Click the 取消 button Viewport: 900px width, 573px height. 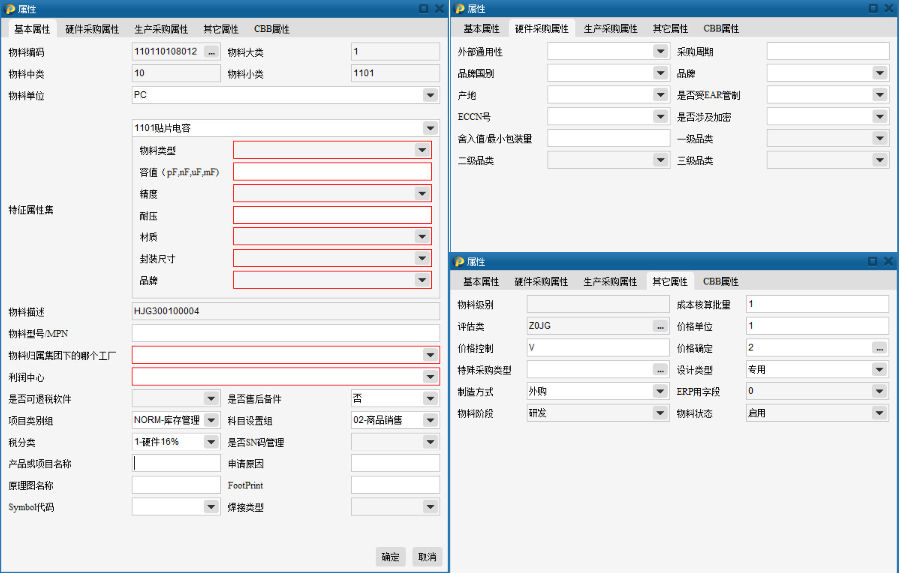click(x=427, y=556)
